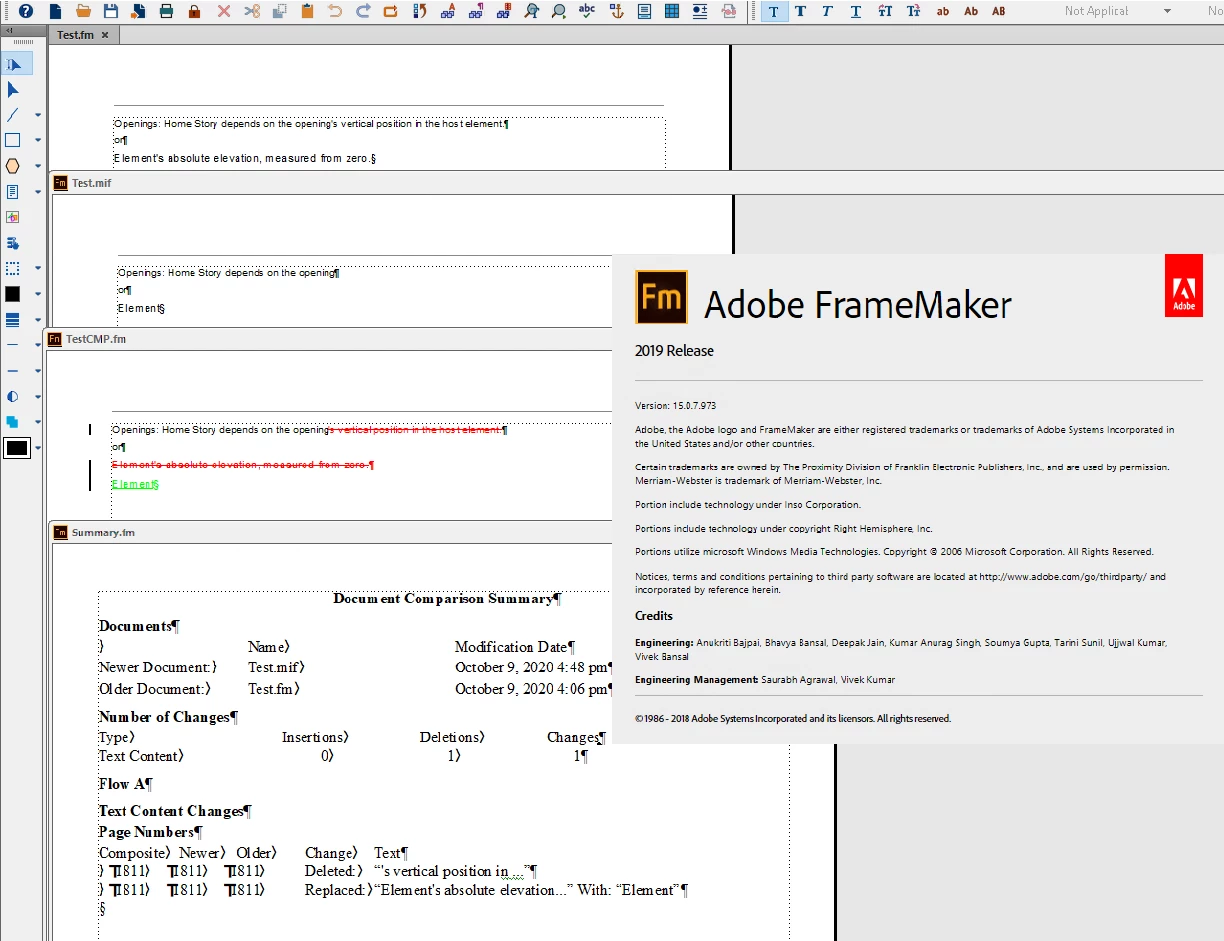The width and height of the screenshot is (1224, 941).
Task: Click the overlapping cyan squares overprint icon
Action: (13, 422)
